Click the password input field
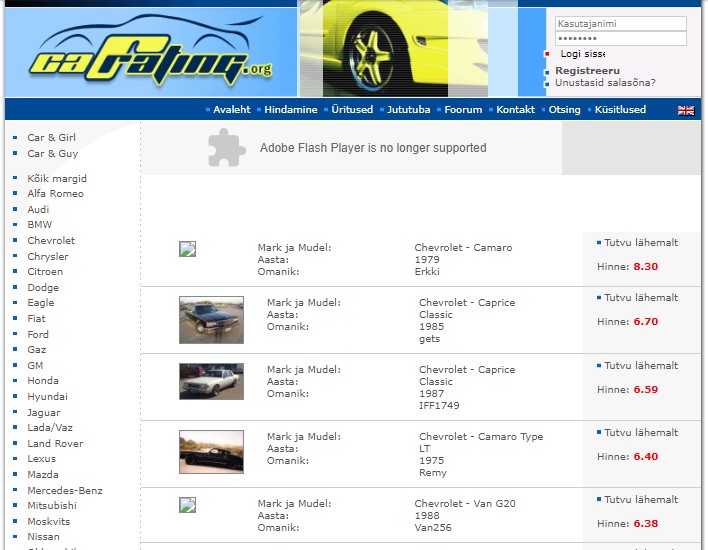 coord(620,38)
